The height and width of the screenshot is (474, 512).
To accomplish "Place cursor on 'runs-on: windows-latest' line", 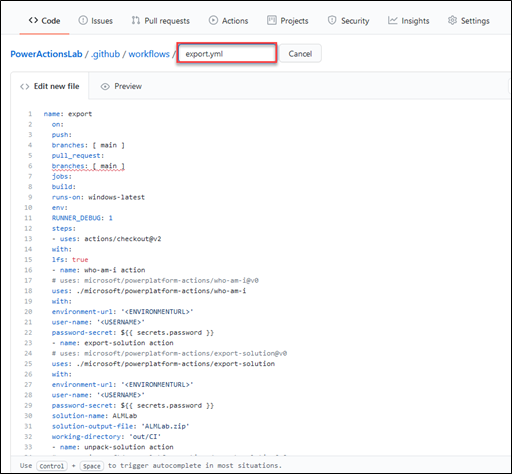I will (x=98, y=197).
